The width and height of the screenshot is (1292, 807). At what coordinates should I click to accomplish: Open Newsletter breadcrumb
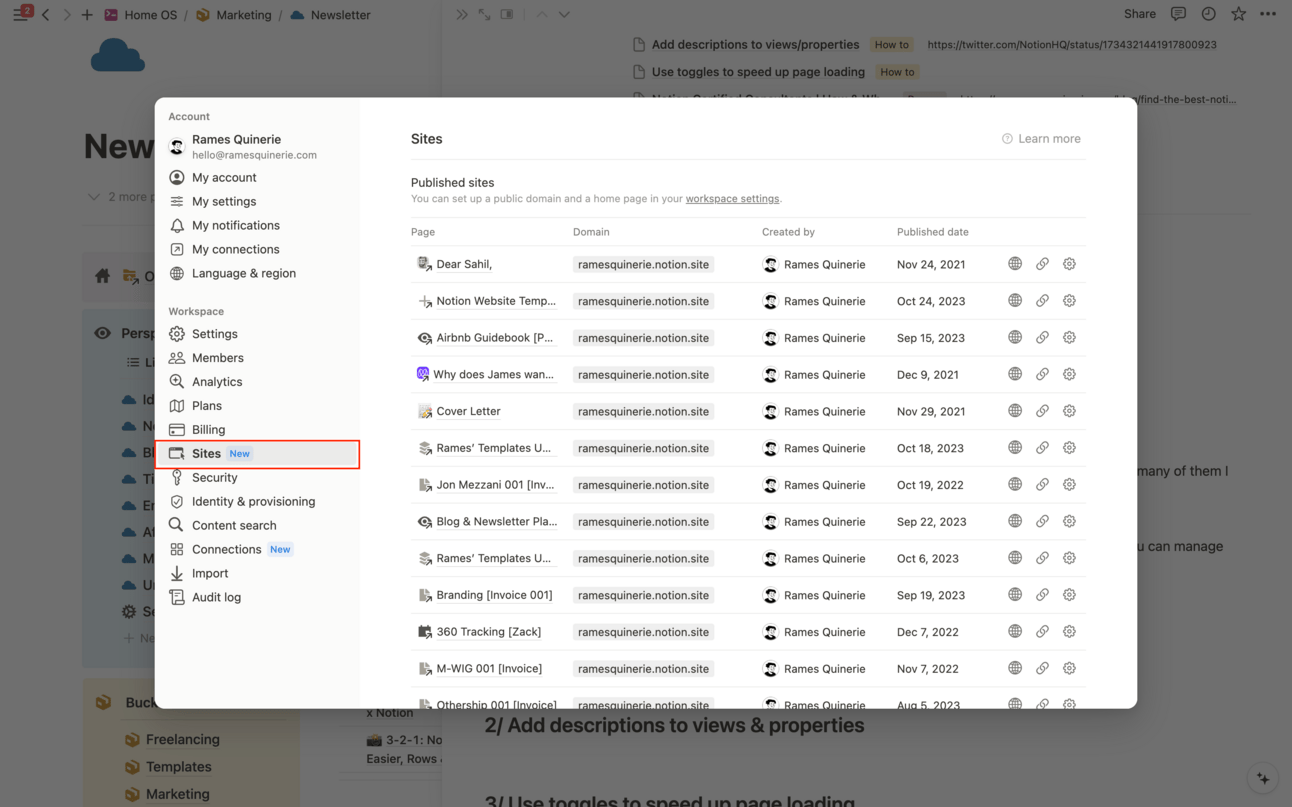pos(330,15)
